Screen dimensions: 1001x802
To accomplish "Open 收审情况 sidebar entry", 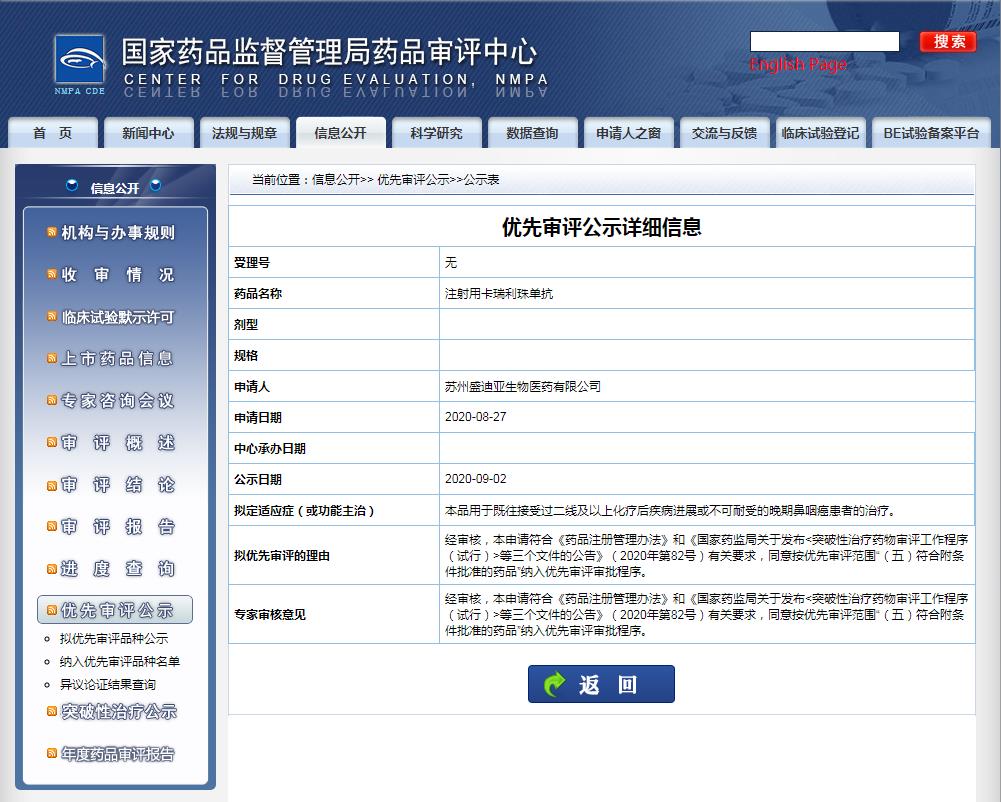I will (118, 275).
